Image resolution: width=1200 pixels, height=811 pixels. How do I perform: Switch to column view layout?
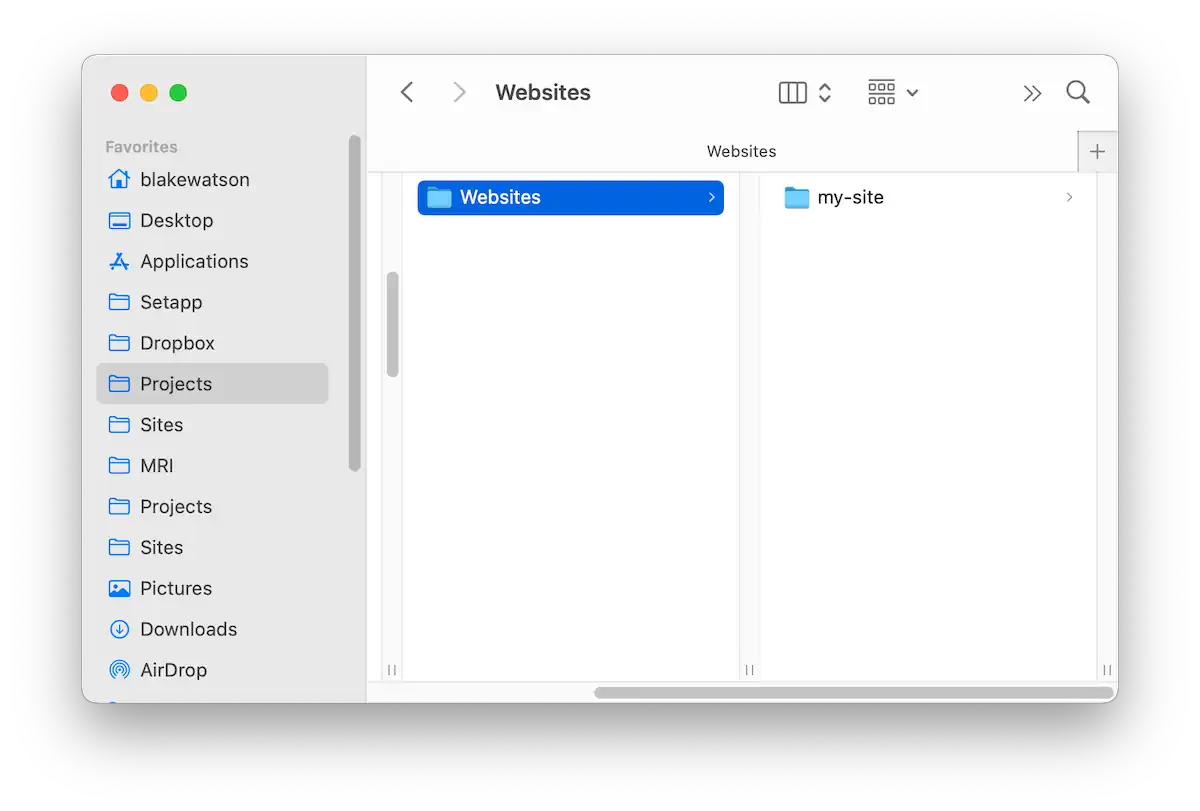click(x=791, y=92)
